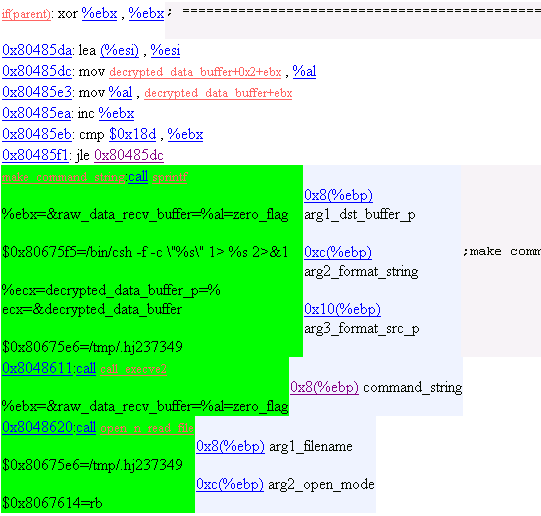This screenshot has width=541, height=516.
Task: Open the sprintf function link
Action: coord(170,177)
